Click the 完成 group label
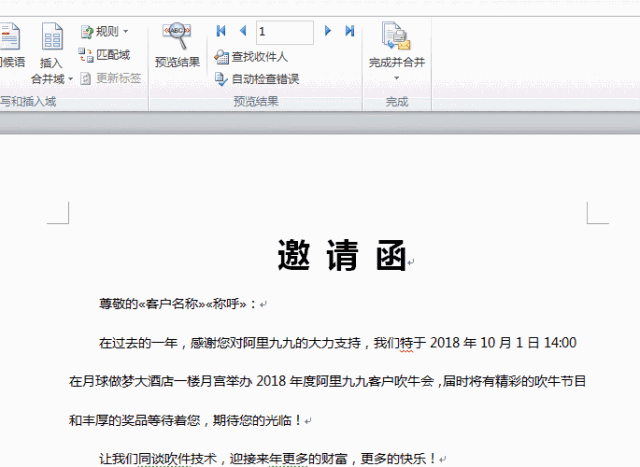The height and width of the screenshot is (467, 640). click(x=397, y=102)
